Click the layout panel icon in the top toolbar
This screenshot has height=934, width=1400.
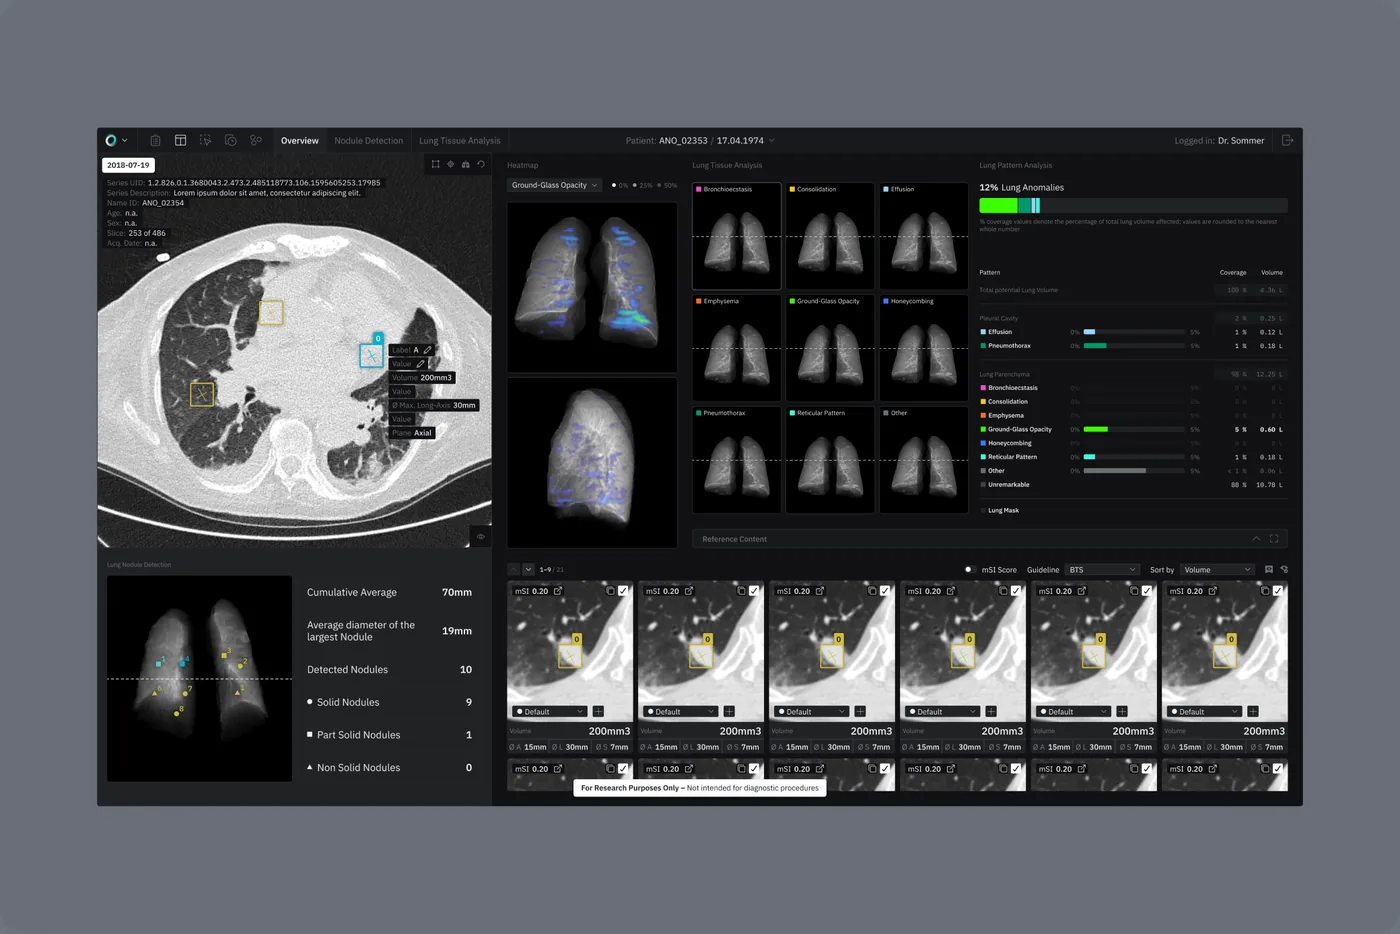[180, 140]
